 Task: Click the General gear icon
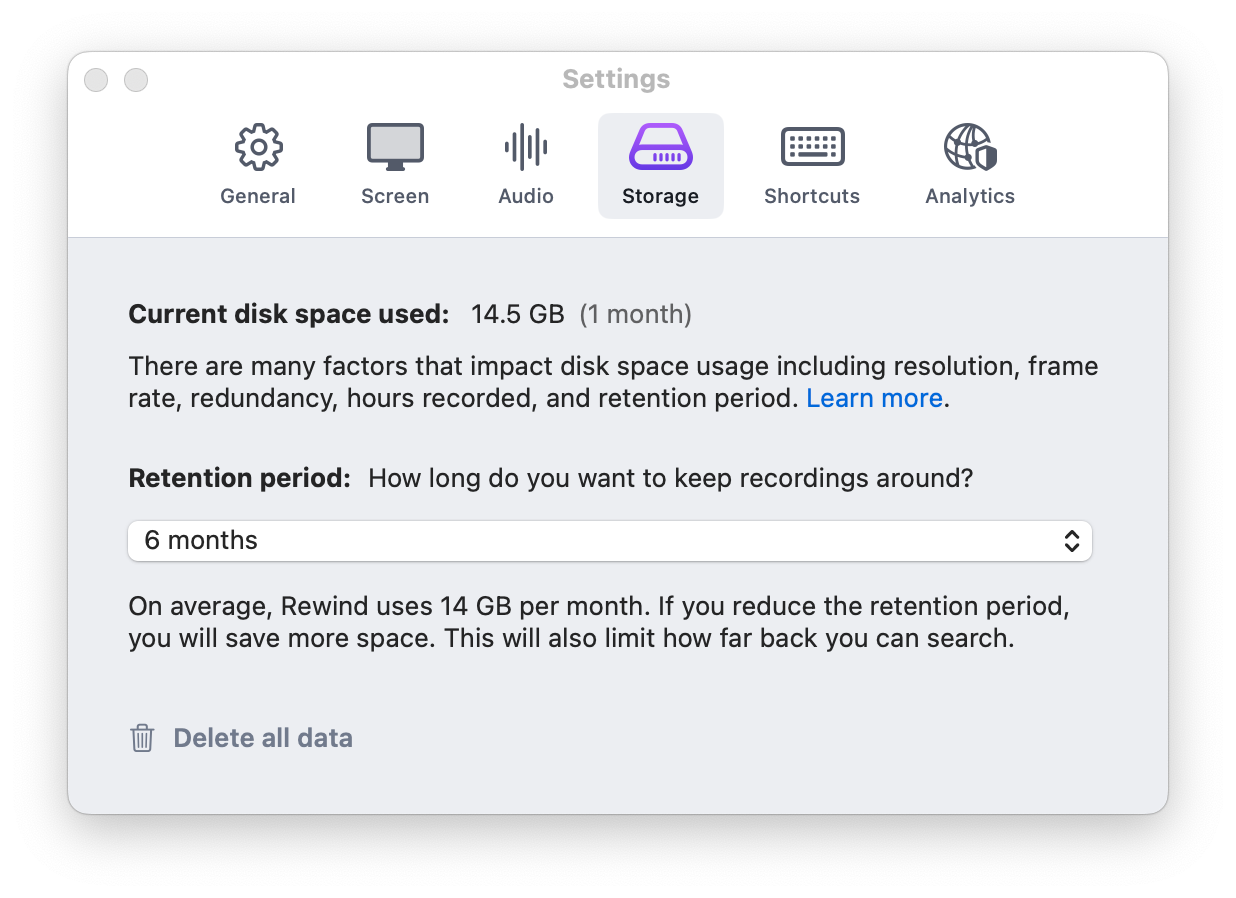[x=258, y=148]
